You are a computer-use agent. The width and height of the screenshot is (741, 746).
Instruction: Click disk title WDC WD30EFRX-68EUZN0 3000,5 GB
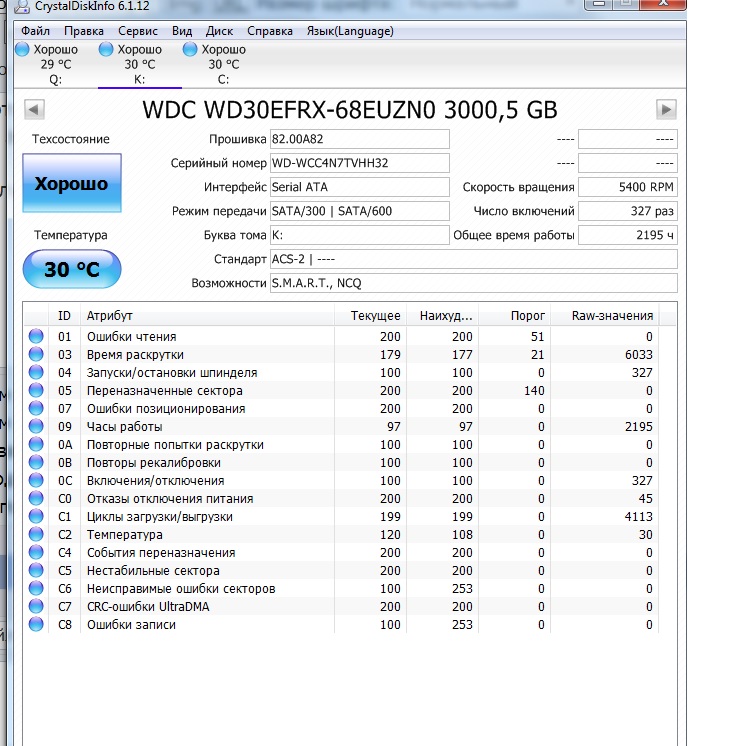point(350,110)
